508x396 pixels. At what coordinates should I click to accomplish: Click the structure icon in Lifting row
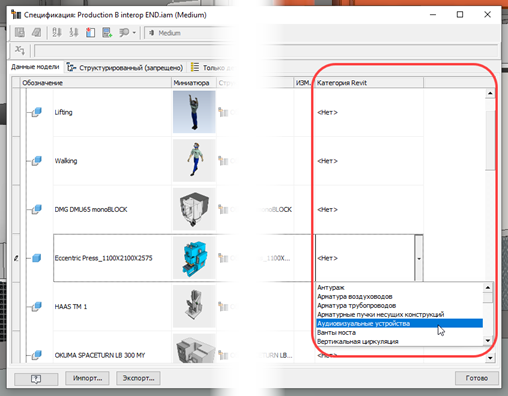tap(223, 112)
